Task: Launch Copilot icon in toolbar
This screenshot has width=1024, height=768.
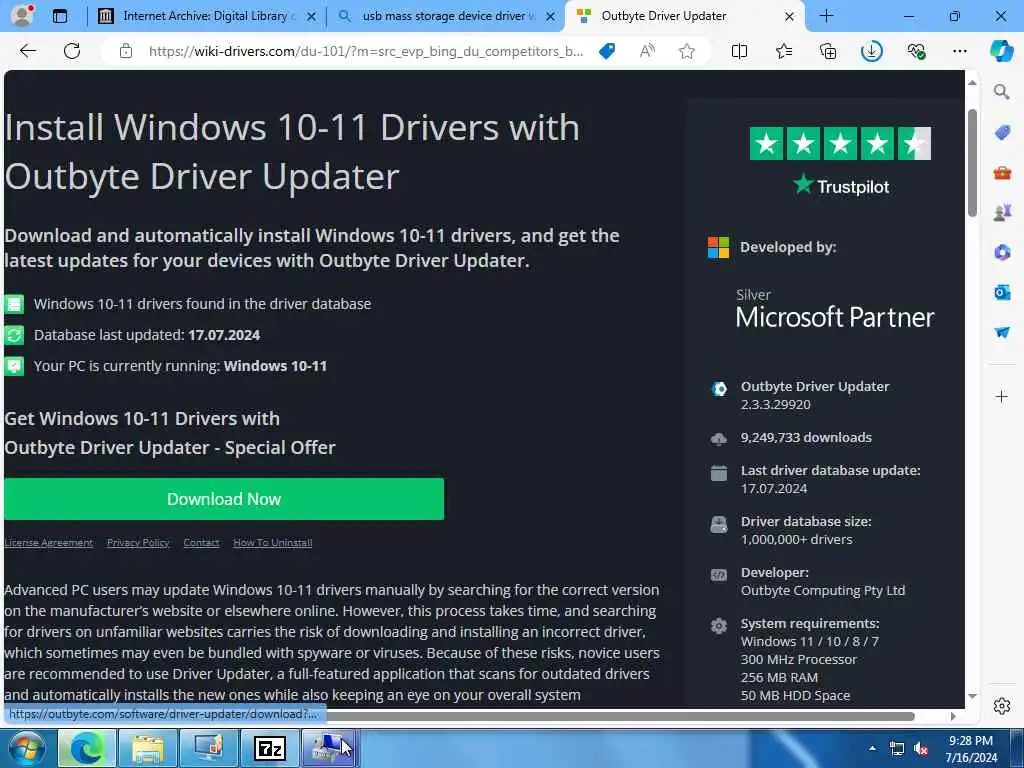Action: pyautogui.click(x=1001, y=51)
